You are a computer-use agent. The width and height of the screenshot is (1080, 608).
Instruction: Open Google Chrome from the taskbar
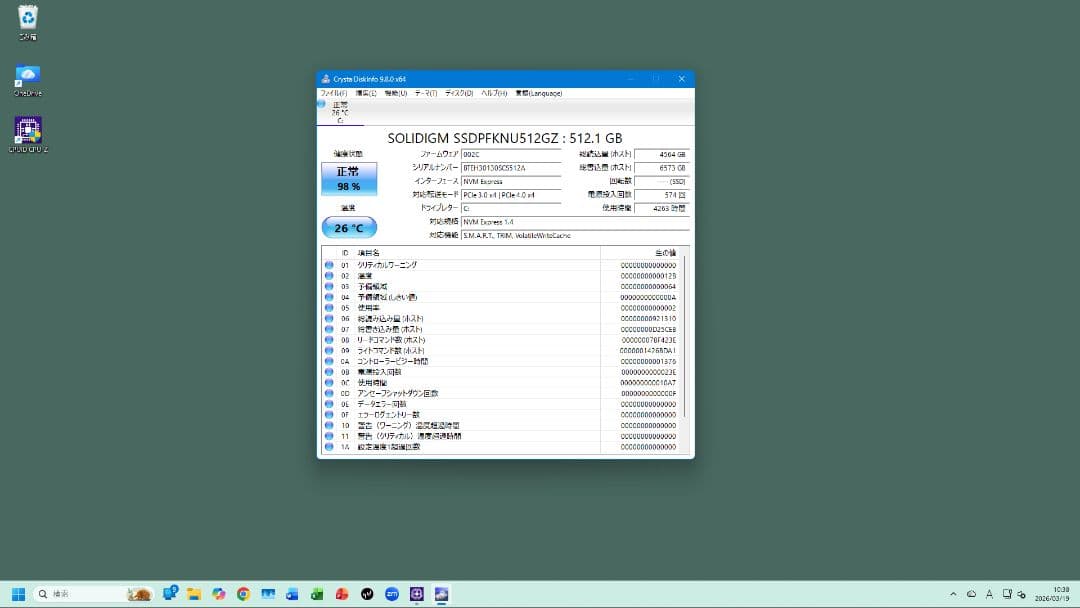coord(243,594)
